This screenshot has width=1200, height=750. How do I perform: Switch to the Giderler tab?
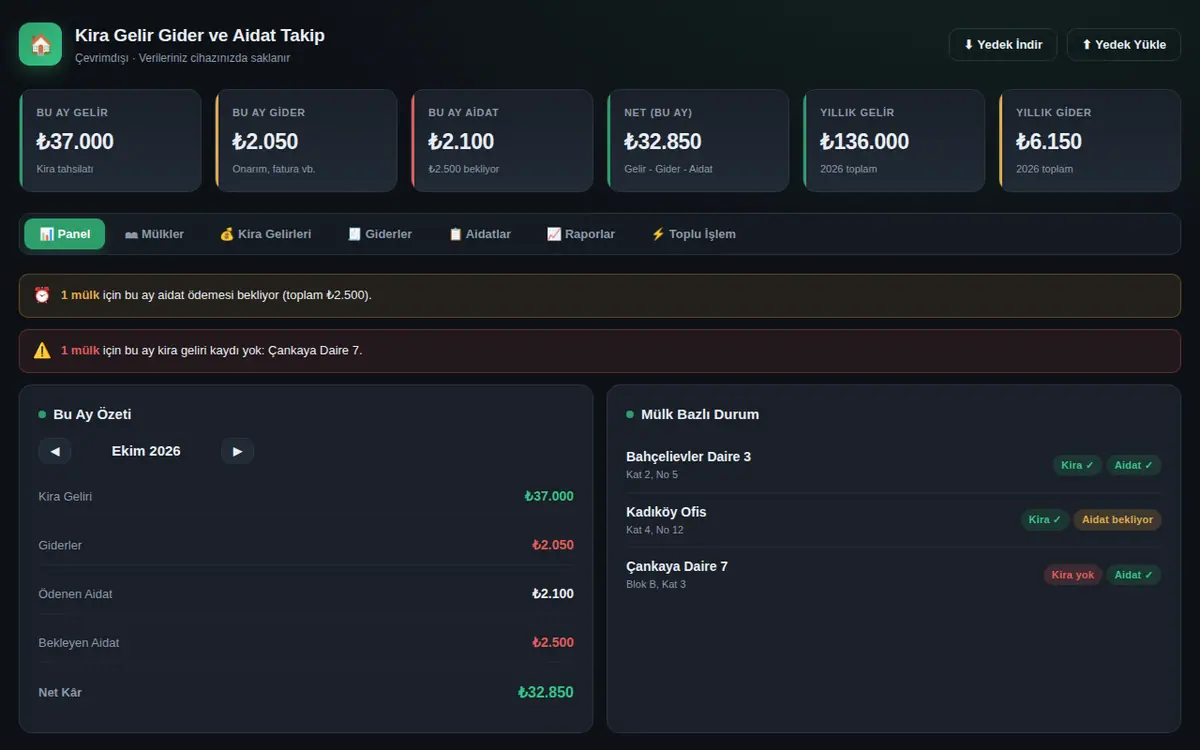pyautogui.click(x=379, y=234)
